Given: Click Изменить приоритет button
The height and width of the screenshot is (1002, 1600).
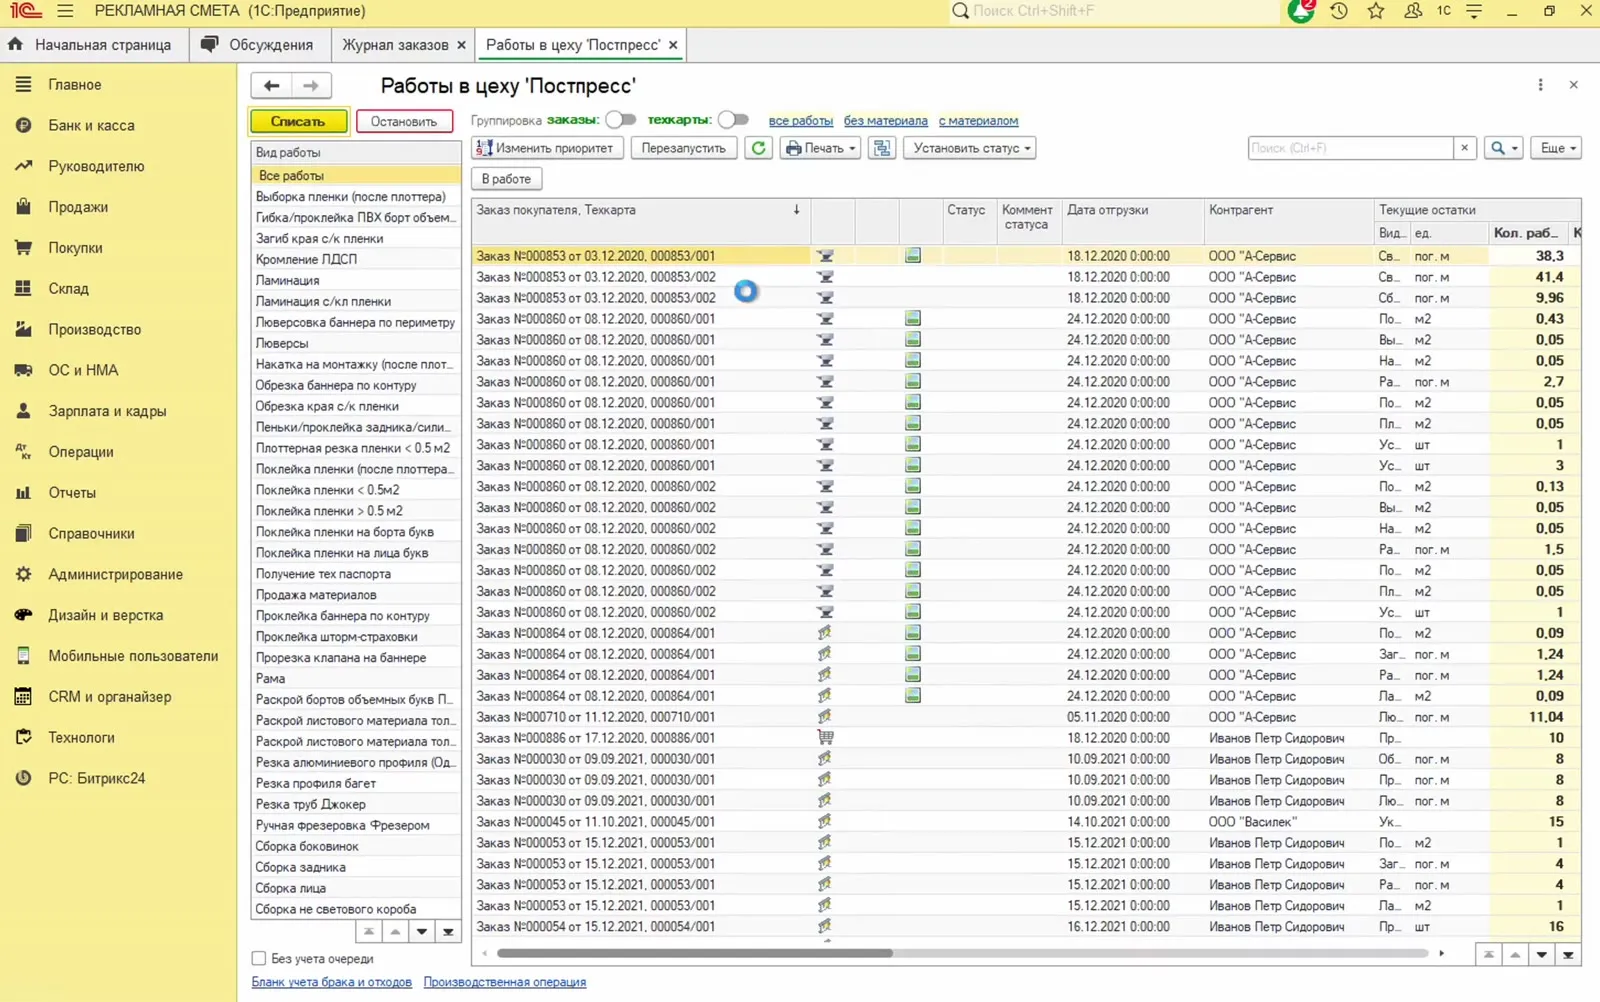Looking at the screenshot, I should tap(548, 148).
